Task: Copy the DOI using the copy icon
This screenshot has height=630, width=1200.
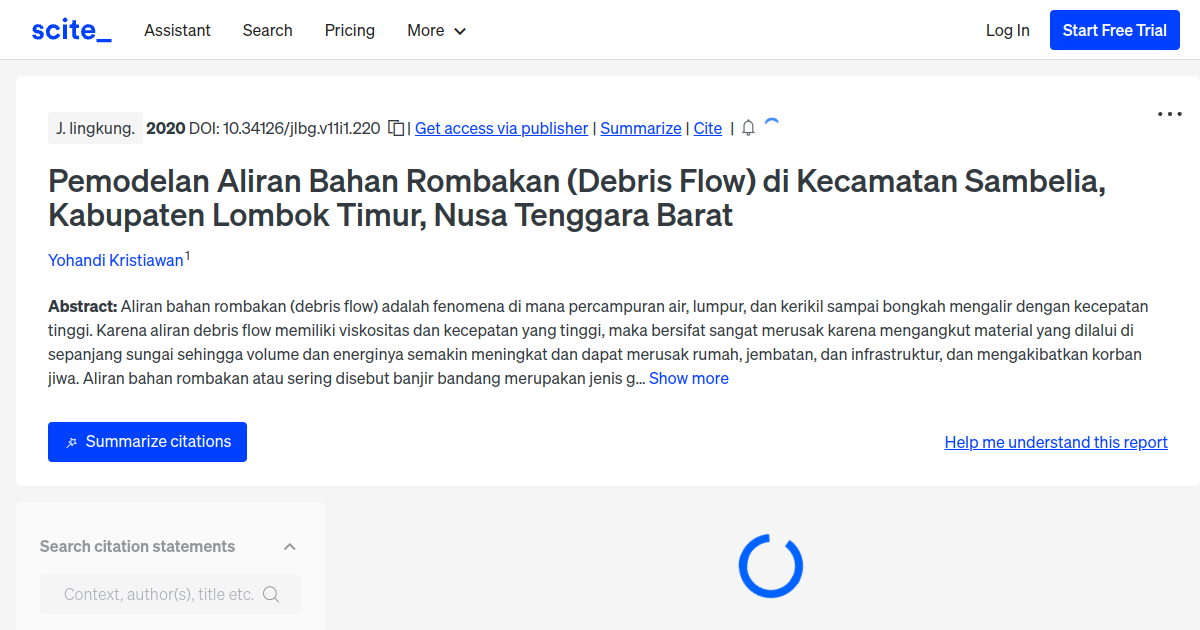Action: coord(396,128)
